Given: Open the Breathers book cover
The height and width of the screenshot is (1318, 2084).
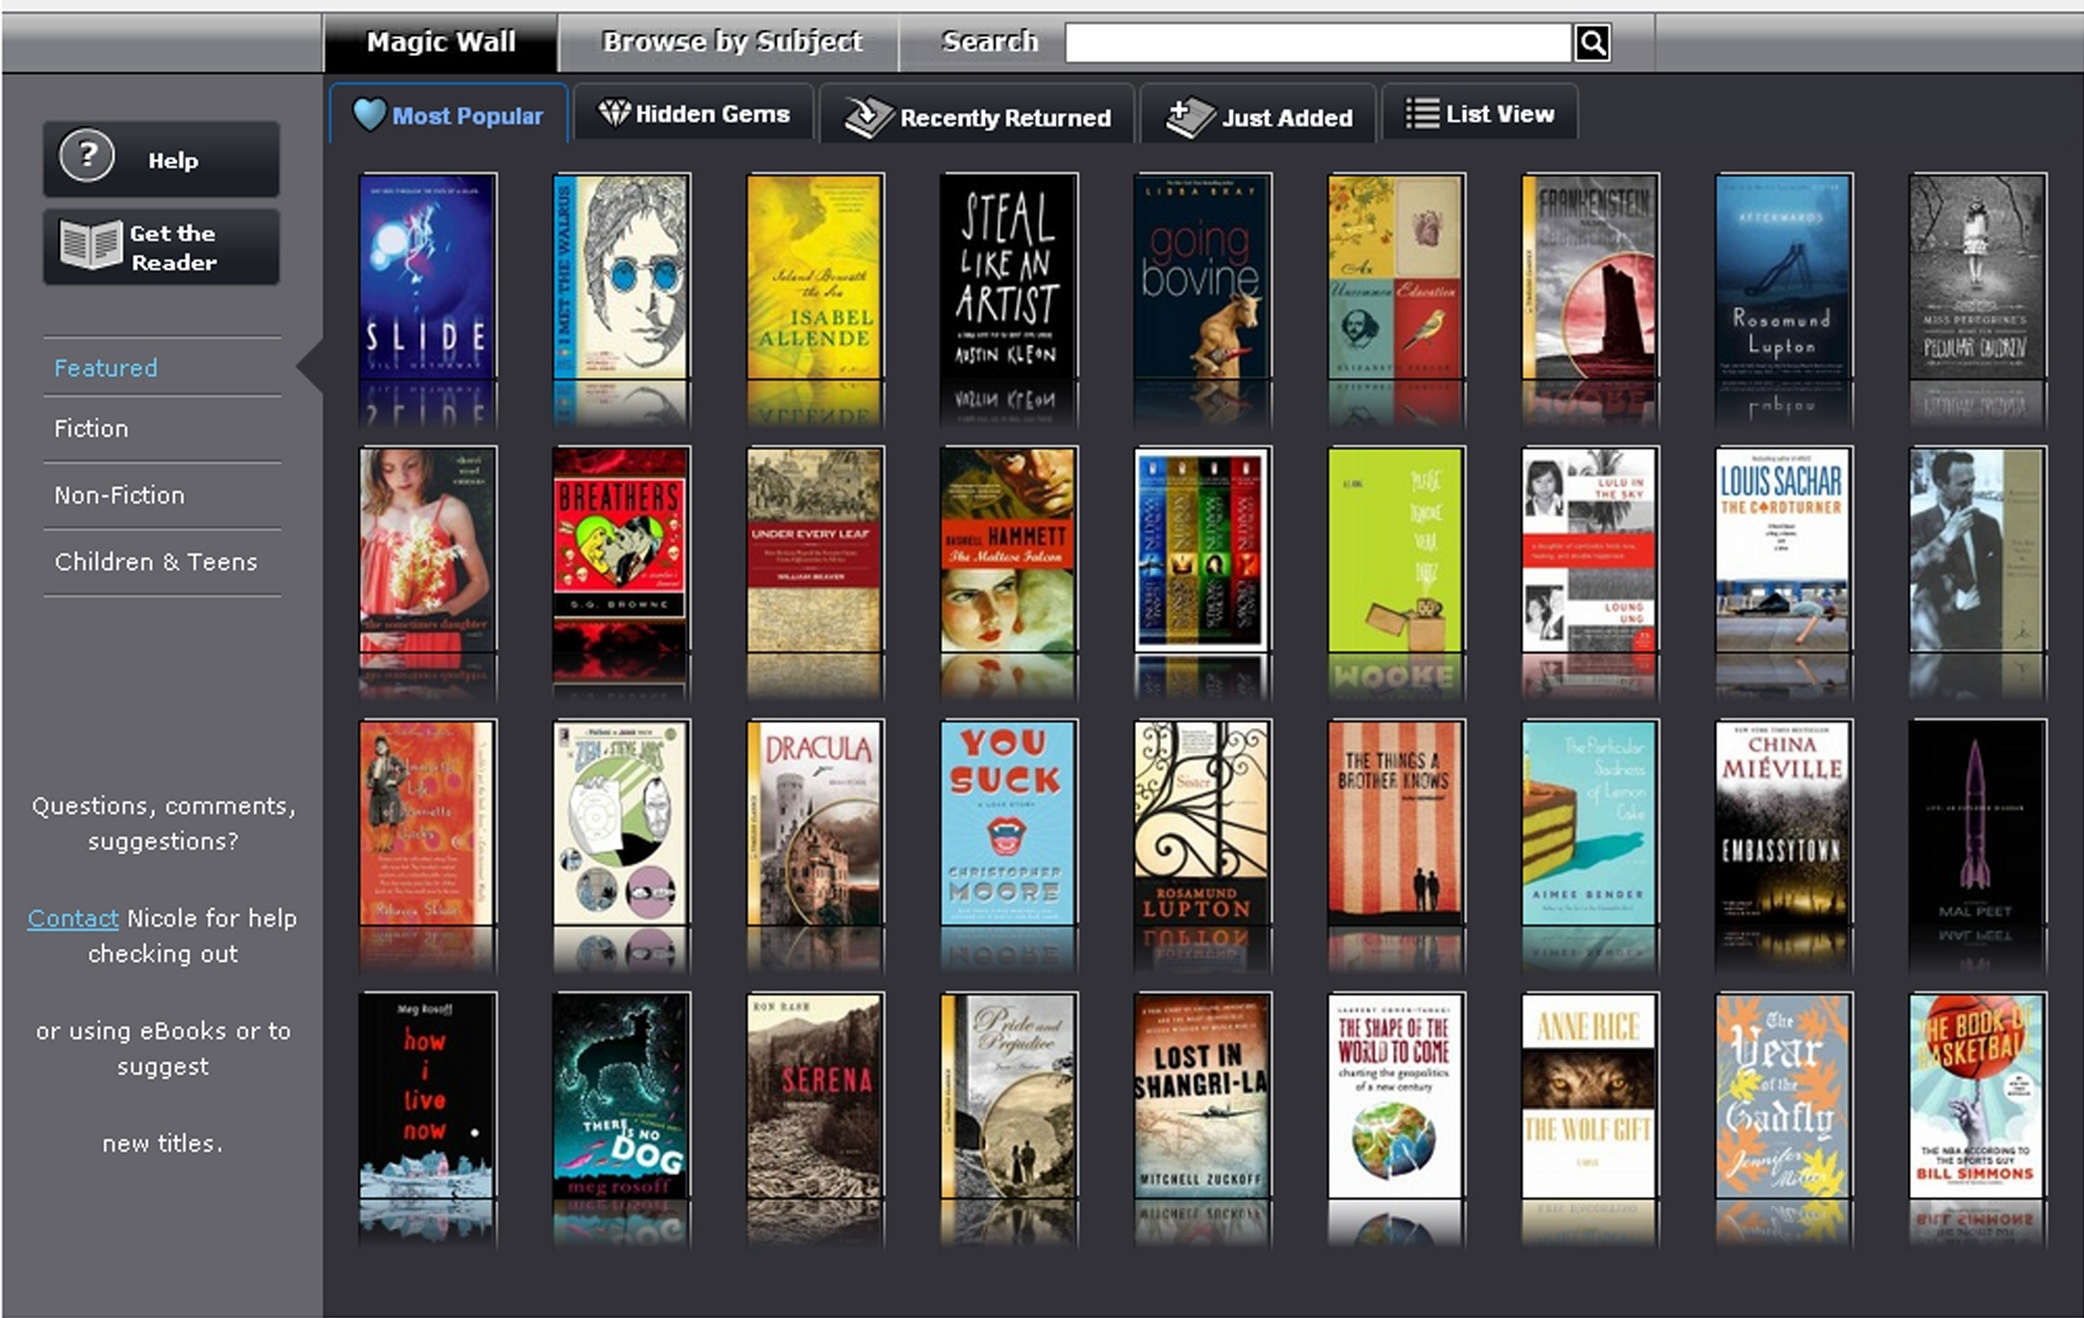Looking at the screenshot, I should coord(620,550).
